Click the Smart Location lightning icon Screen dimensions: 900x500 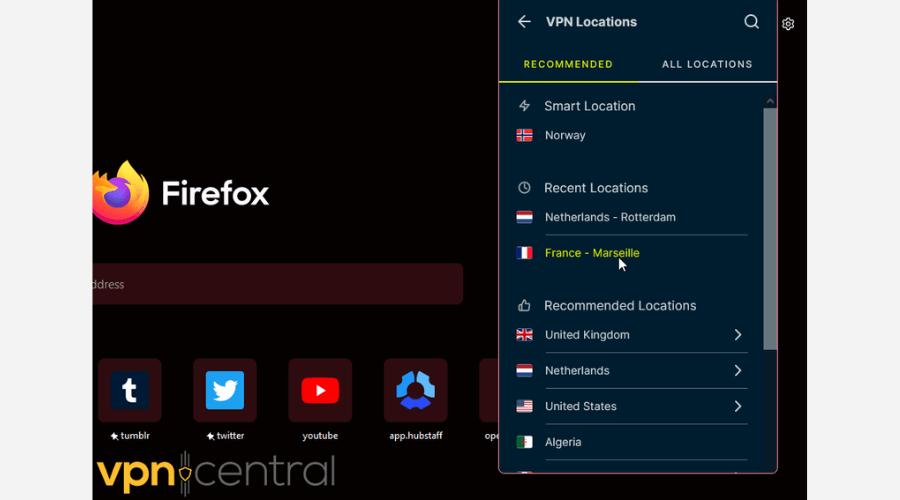click(x=524, y=106)
